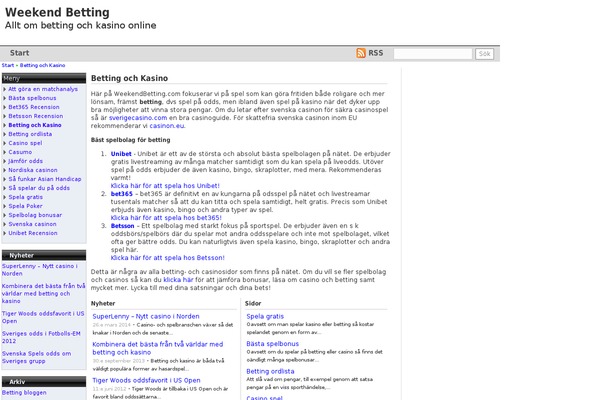
Task: Open Betting bloggen archive link
Action: click(x=24, y=393)
